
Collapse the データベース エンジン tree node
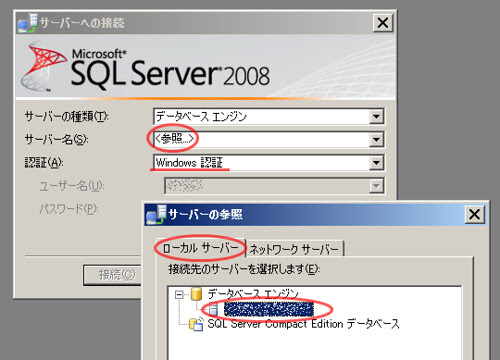tap(179, 295)
